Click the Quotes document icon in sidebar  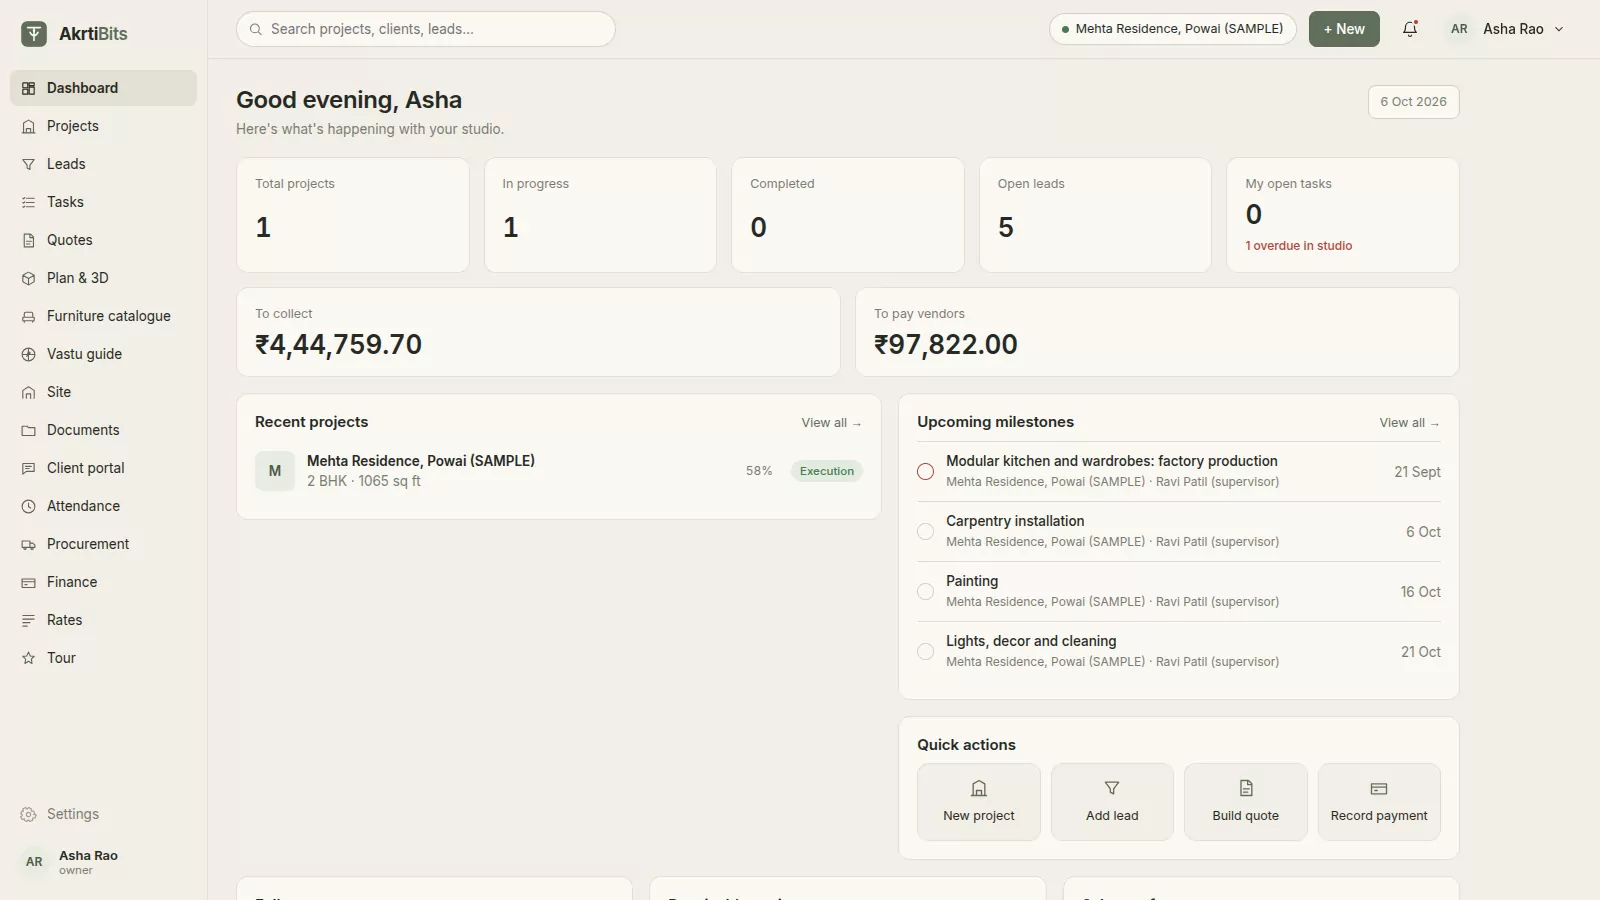29,240
